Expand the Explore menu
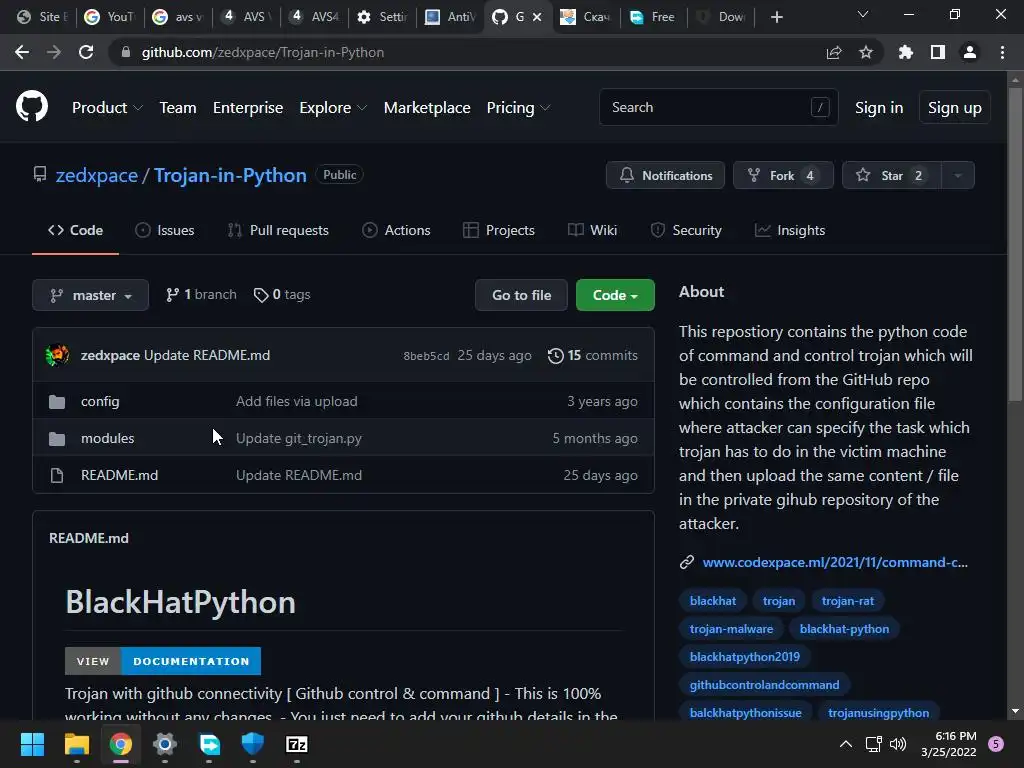The width and height of the screenshot is (1024, 768). pyautogui.click(x=333, y=108)
